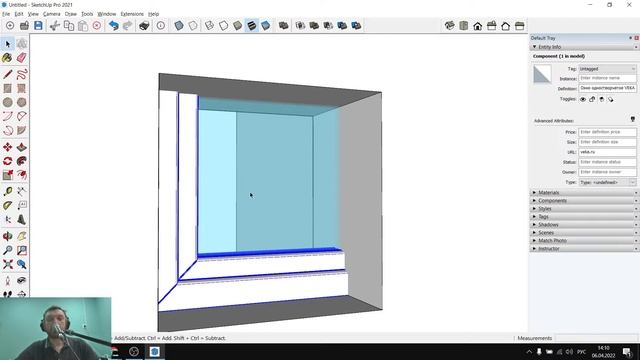Viewport: 640px width, 360px height.
Task: Click the volume speaker tray icon
Action: [569, 351]
